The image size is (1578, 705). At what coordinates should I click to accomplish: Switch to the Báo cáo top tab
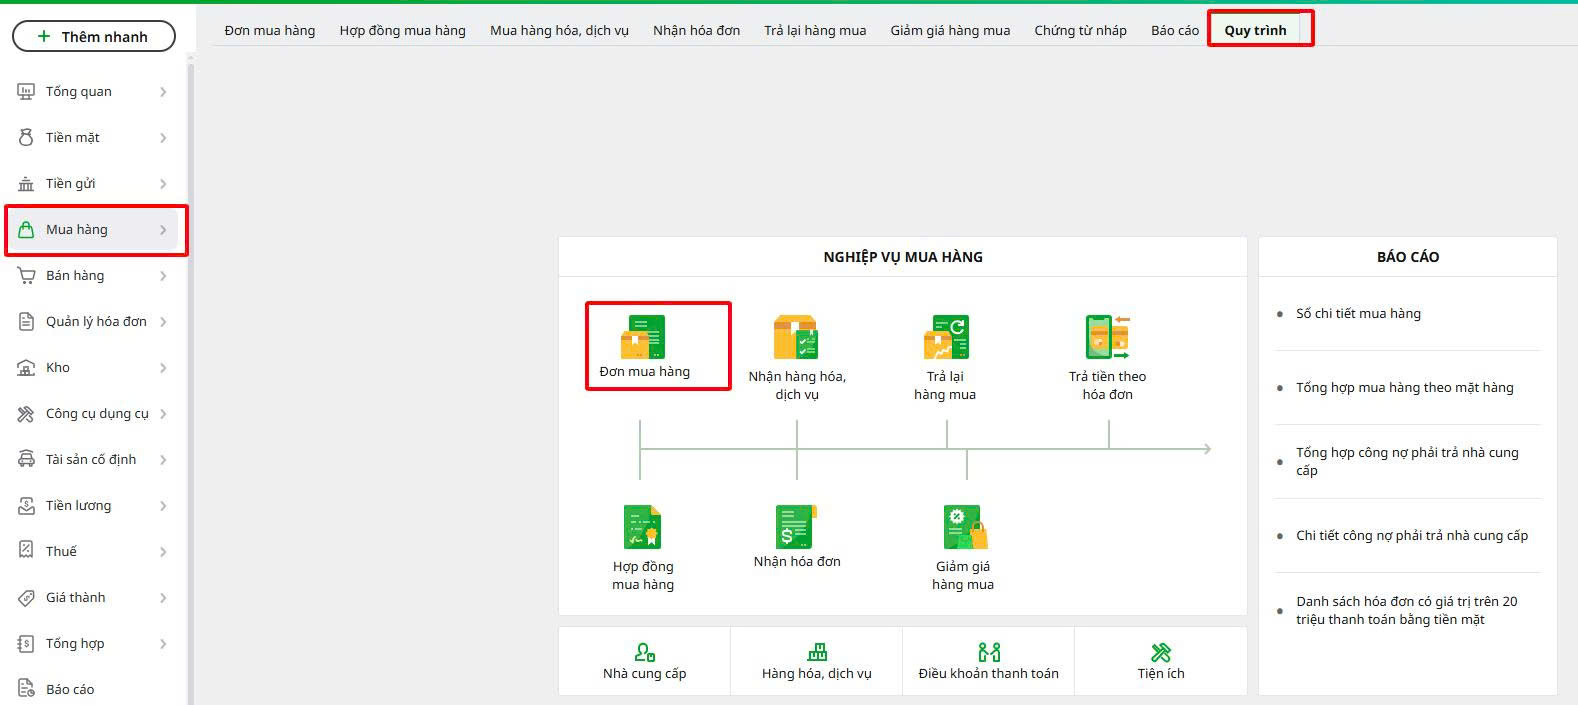[1174, 30]
